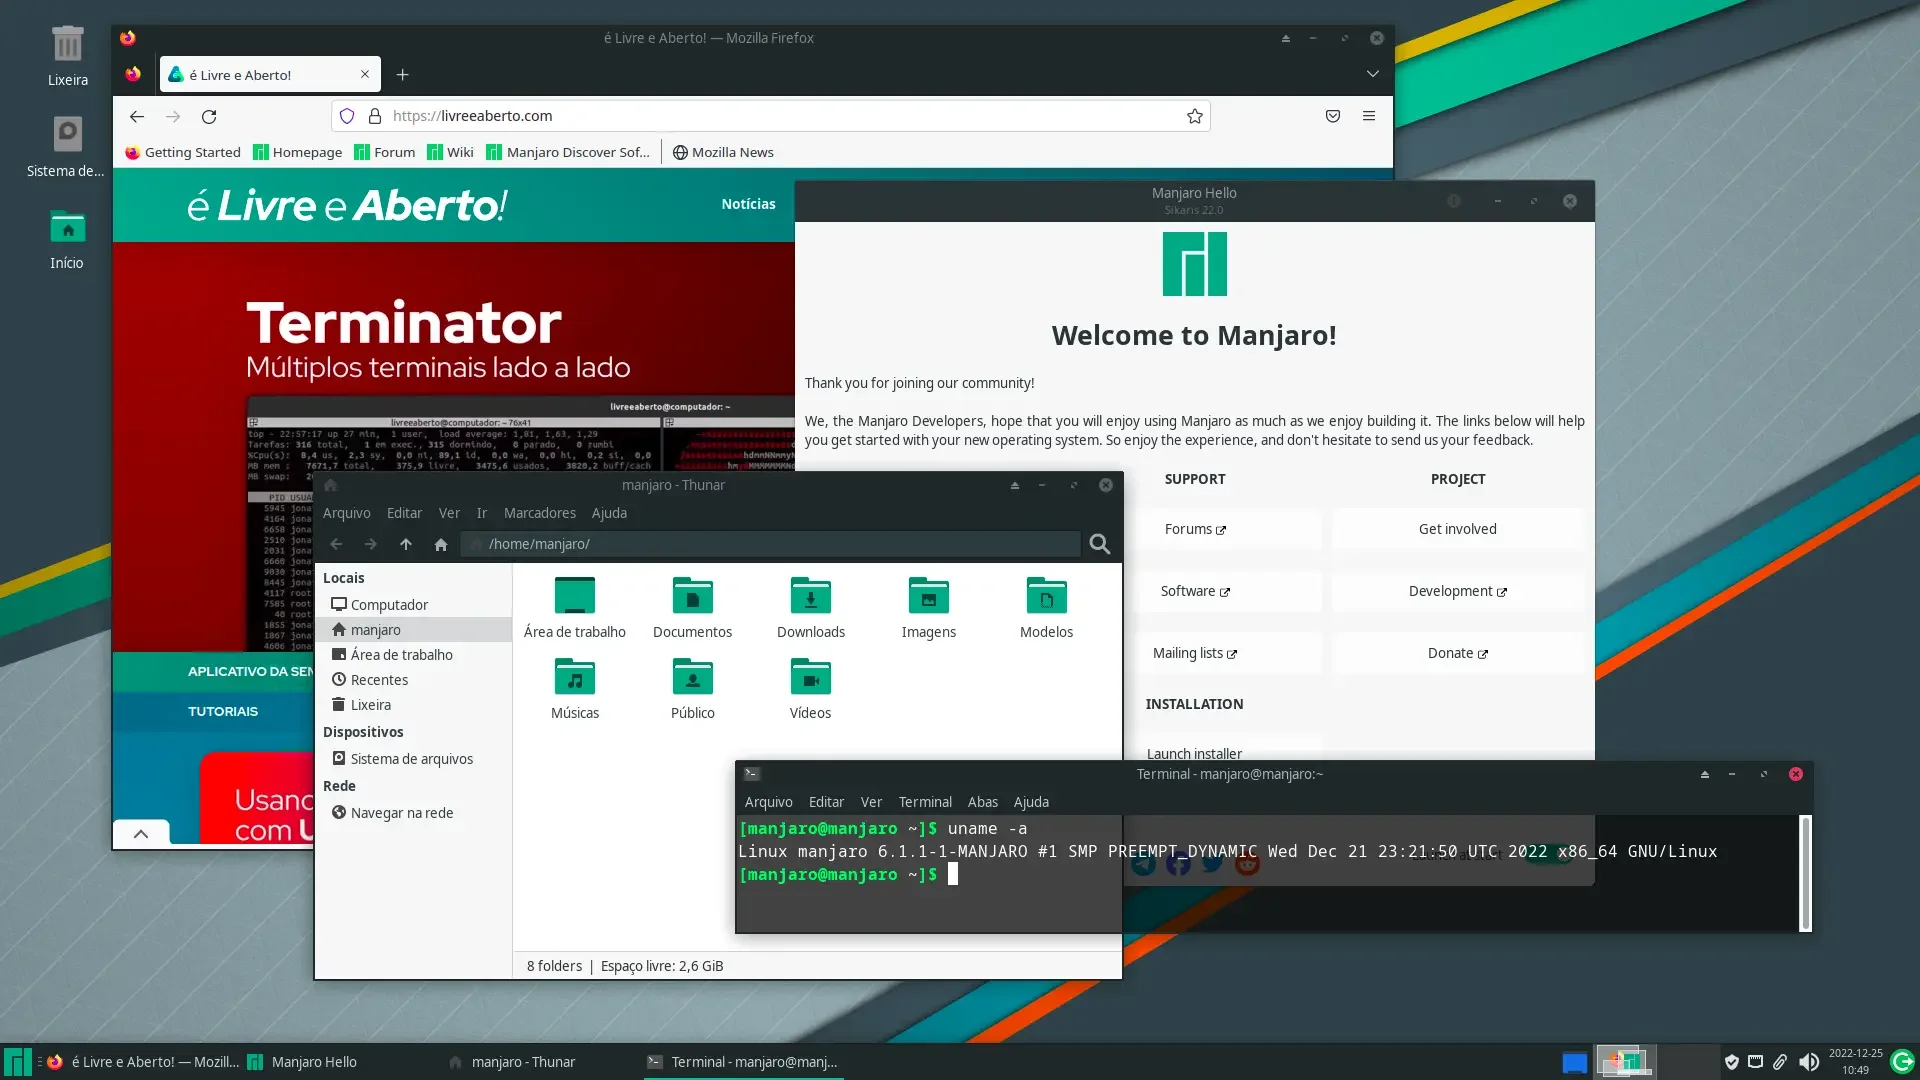
Task: Open the Abas menu in Terminal
Action: coord(982,802)
